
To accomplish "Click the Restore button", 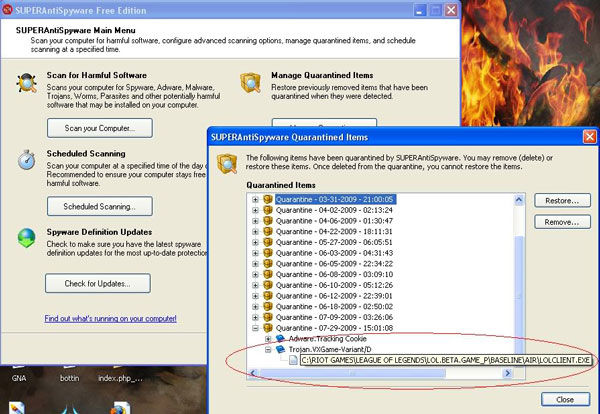I will pyautogui.click(x=562, y=200).
